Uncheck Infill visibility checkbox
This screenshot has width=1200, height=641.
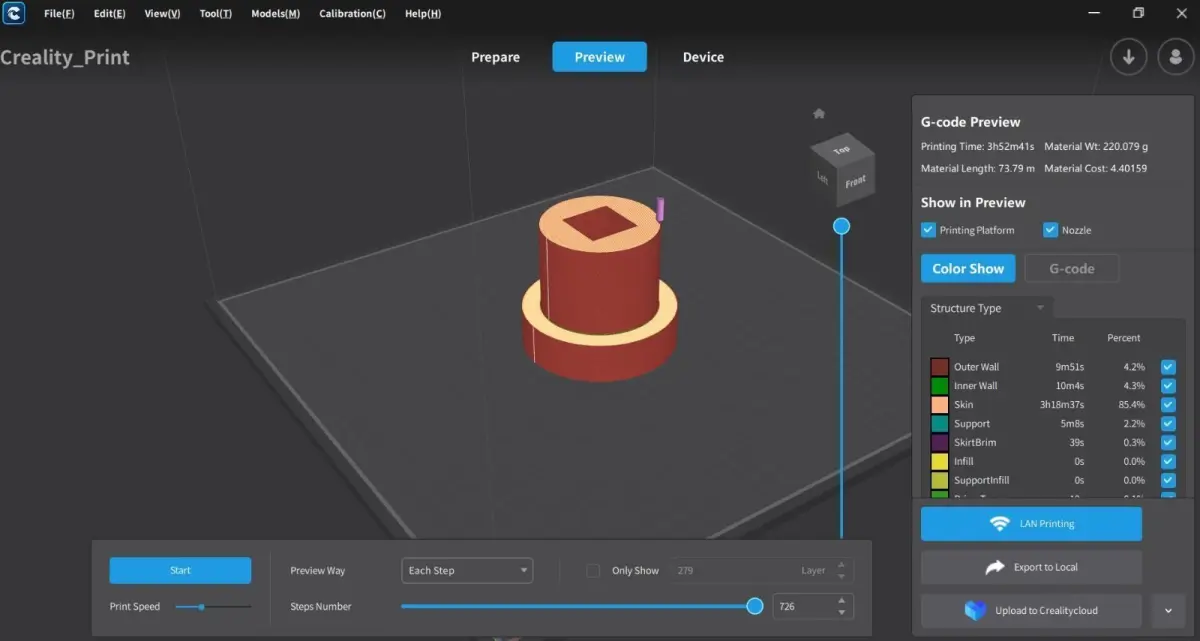point(1168,461)
